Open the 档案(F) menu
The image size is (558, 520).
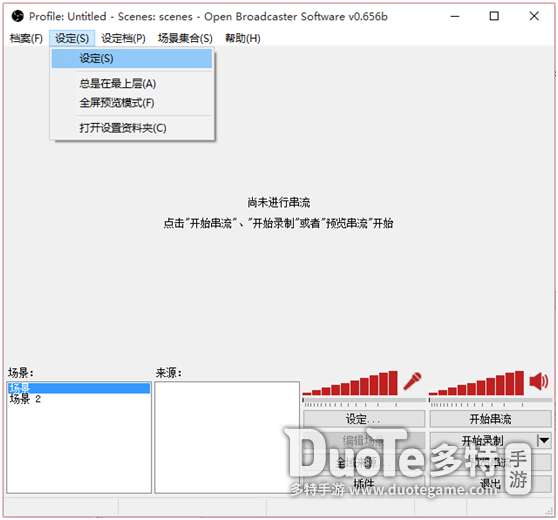click(26, 38)
